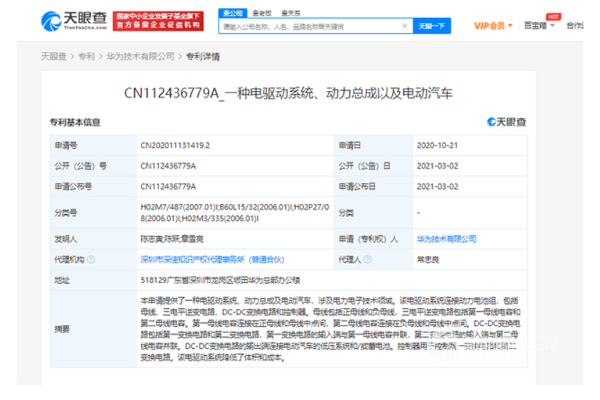Image resolution: width=600 pixels, height=400 pixels.
Task: Open the 百宝箱 dropdown menu
Action: [x=539, y=25]
